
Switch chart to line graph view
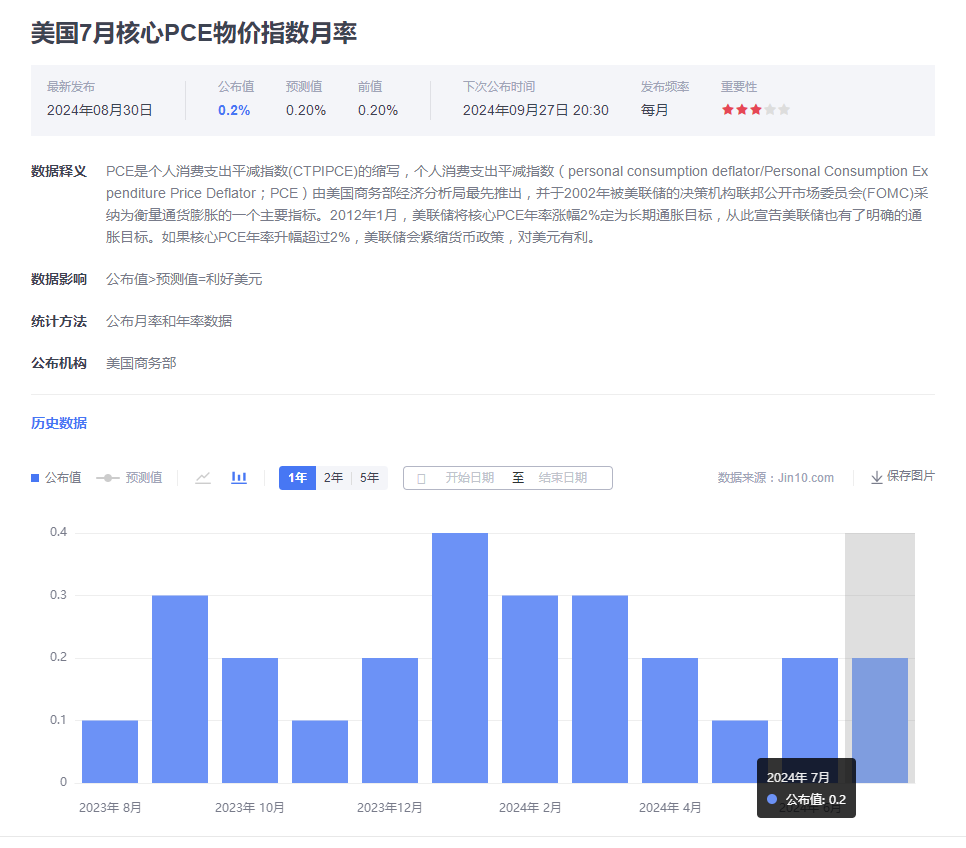(x=203, y=478)
